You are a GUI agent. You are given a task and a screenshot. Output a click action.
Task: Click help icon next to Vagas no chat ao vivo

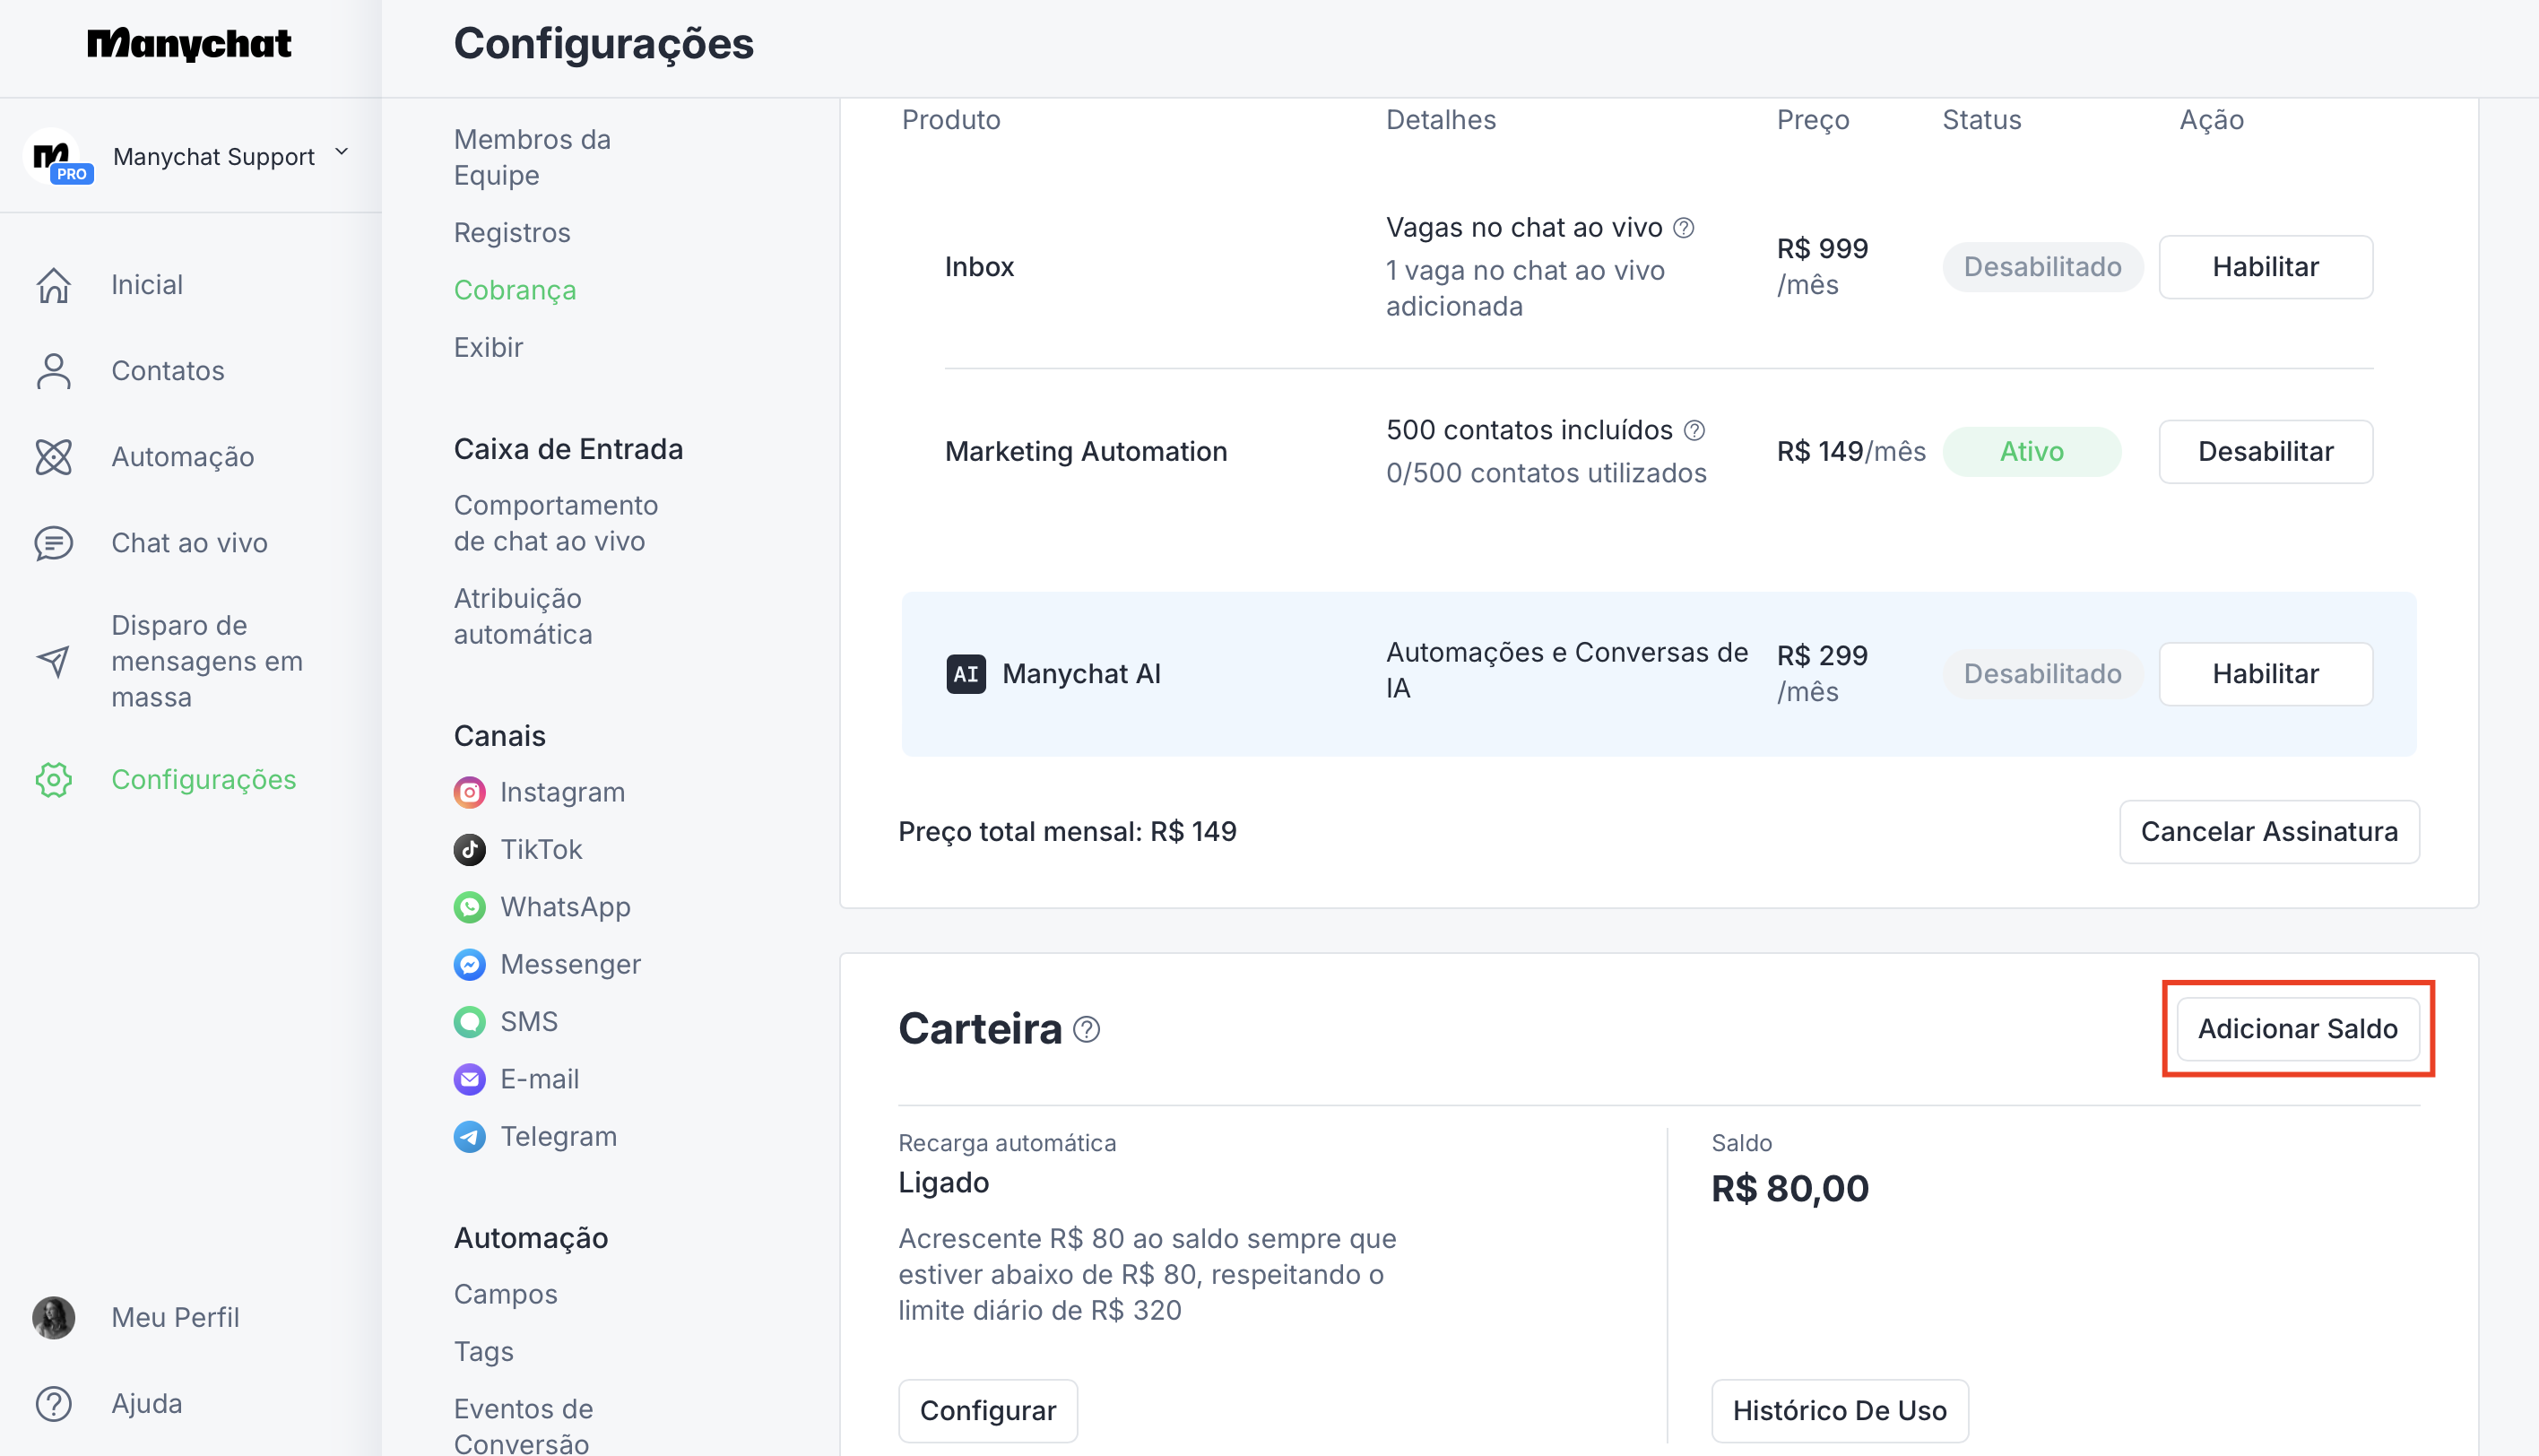[1684, 229]
